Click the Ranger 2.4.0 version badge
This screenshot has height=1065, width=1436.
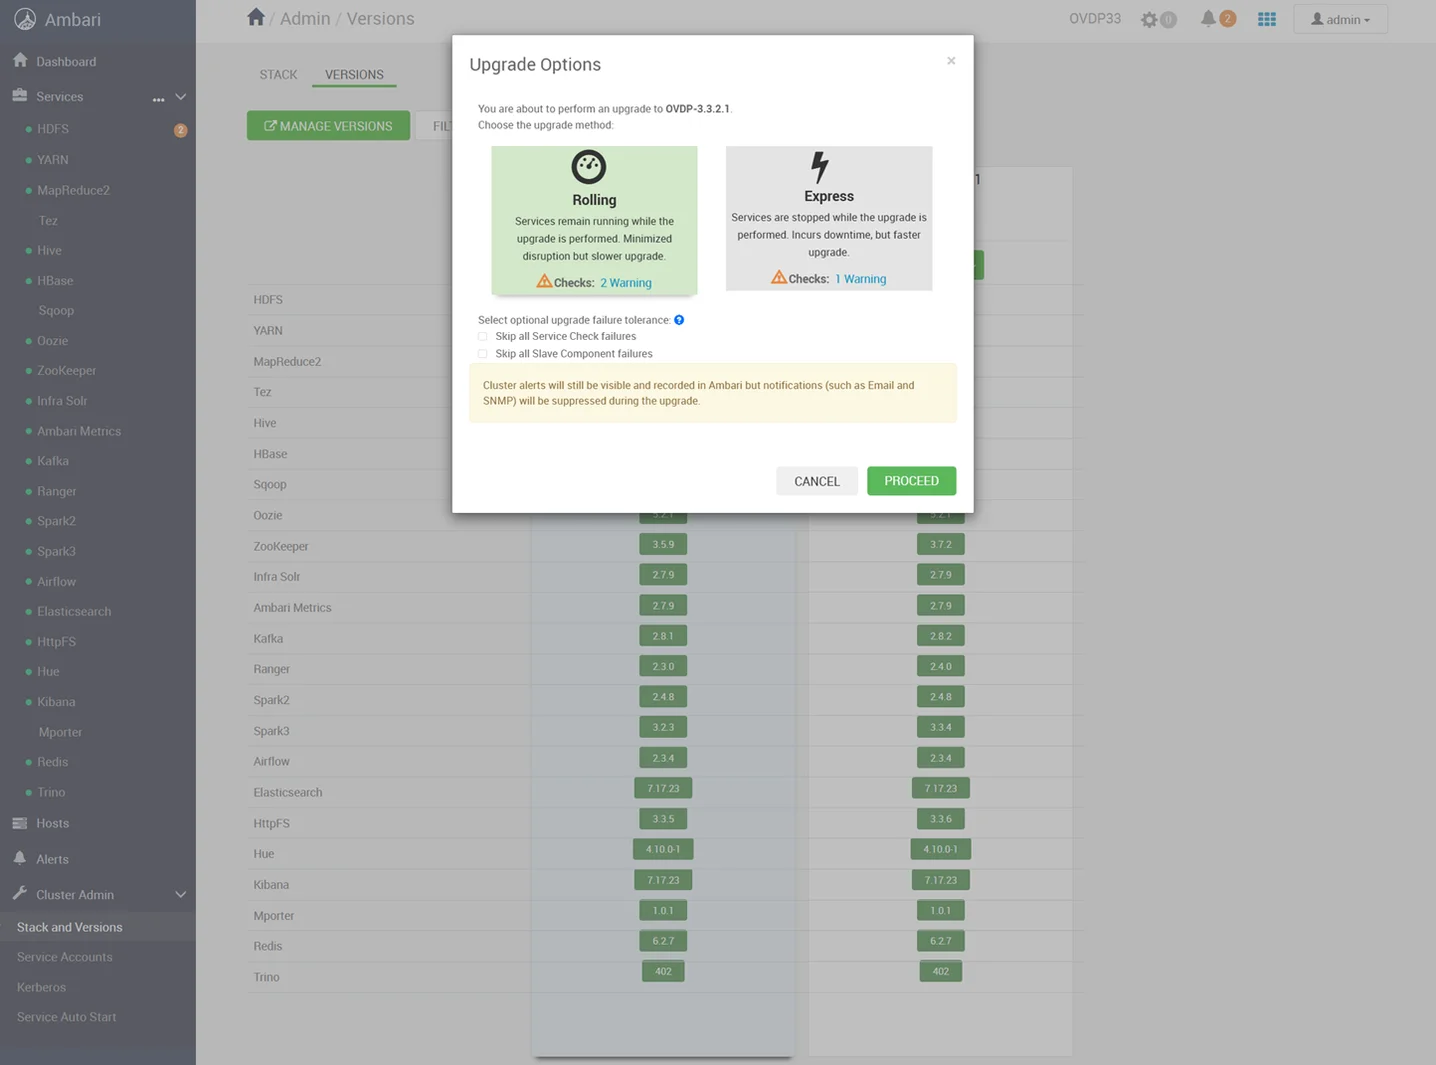click(941, 666)
